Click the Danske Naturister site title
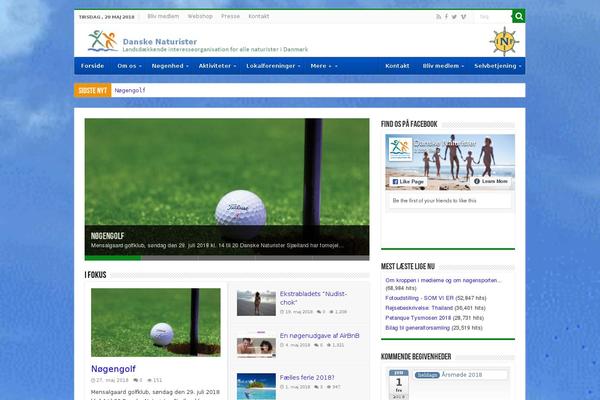This screenshot has height=400, width=600. (x=160, y=41)
